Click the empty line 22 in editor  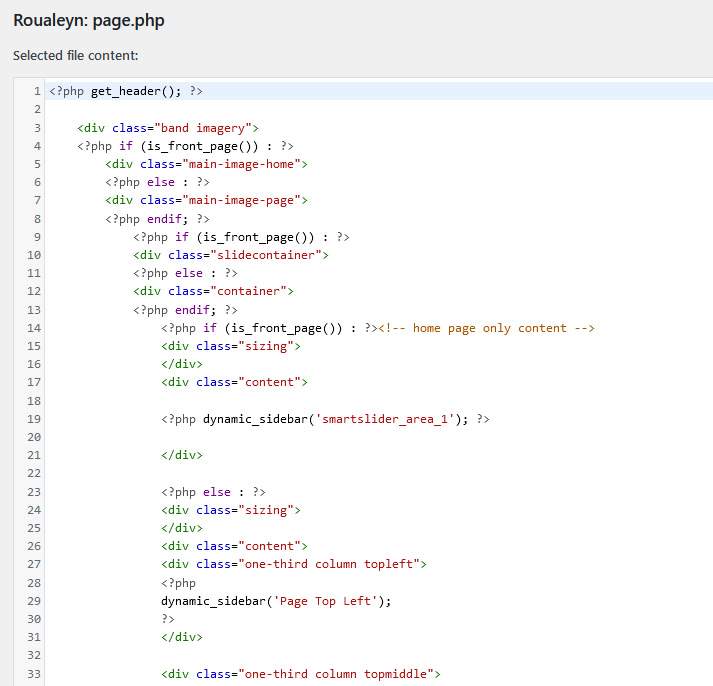(381, 473)
